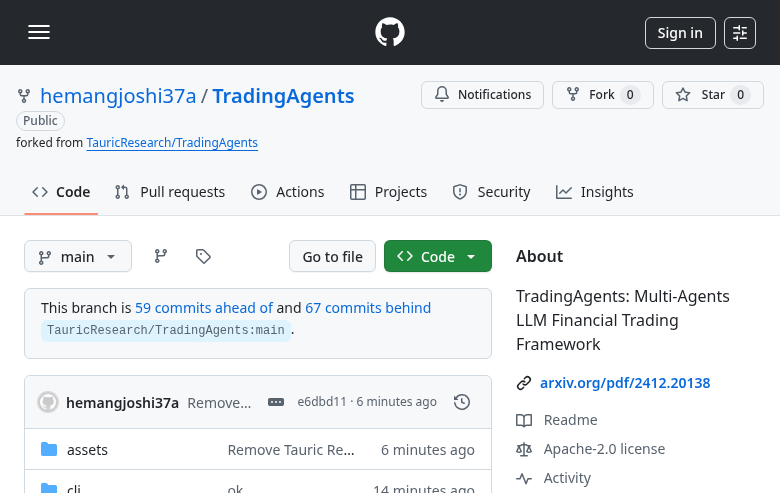Star the TradingAgents repository
This screenshot has height=493, width=780.
pos(712,95)
